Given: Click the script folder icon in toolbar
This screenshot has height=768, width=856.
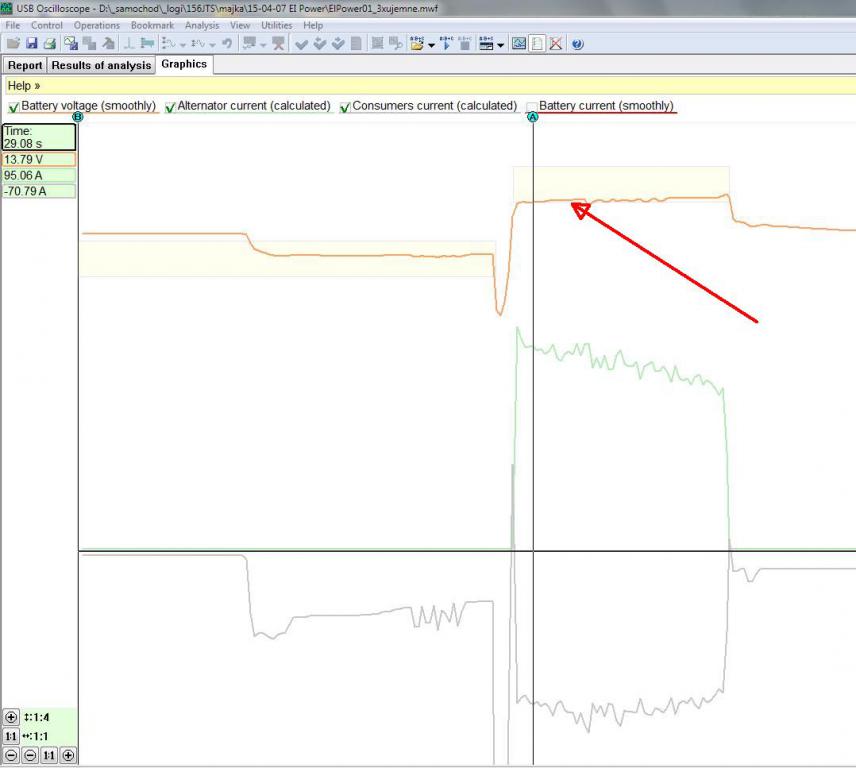Looking at the screenshot, I should (417, 44).
